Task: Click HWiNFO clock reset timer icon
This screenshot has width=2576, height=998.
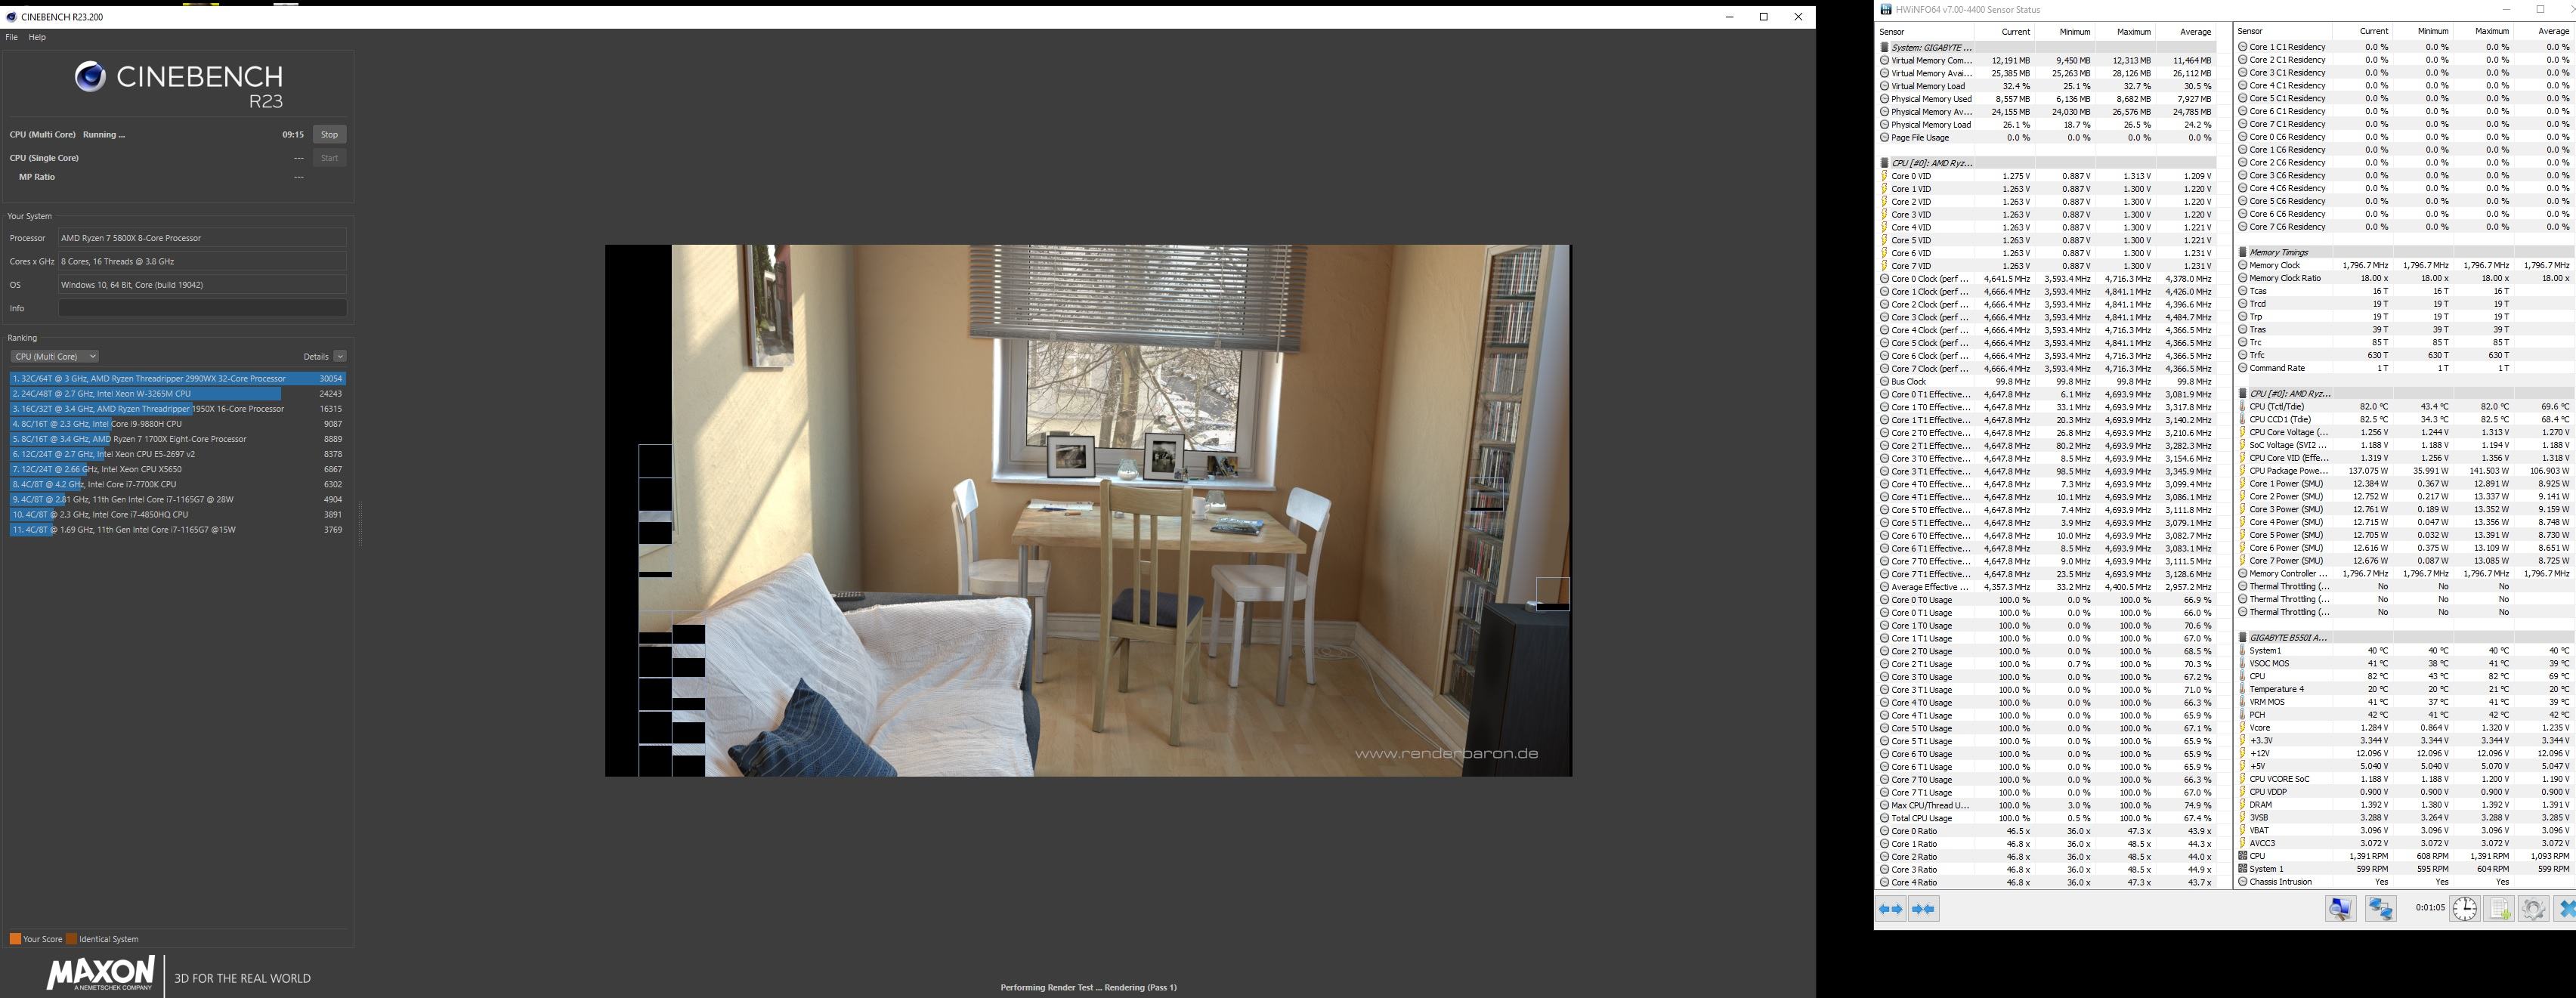Action: point(2465,909)
